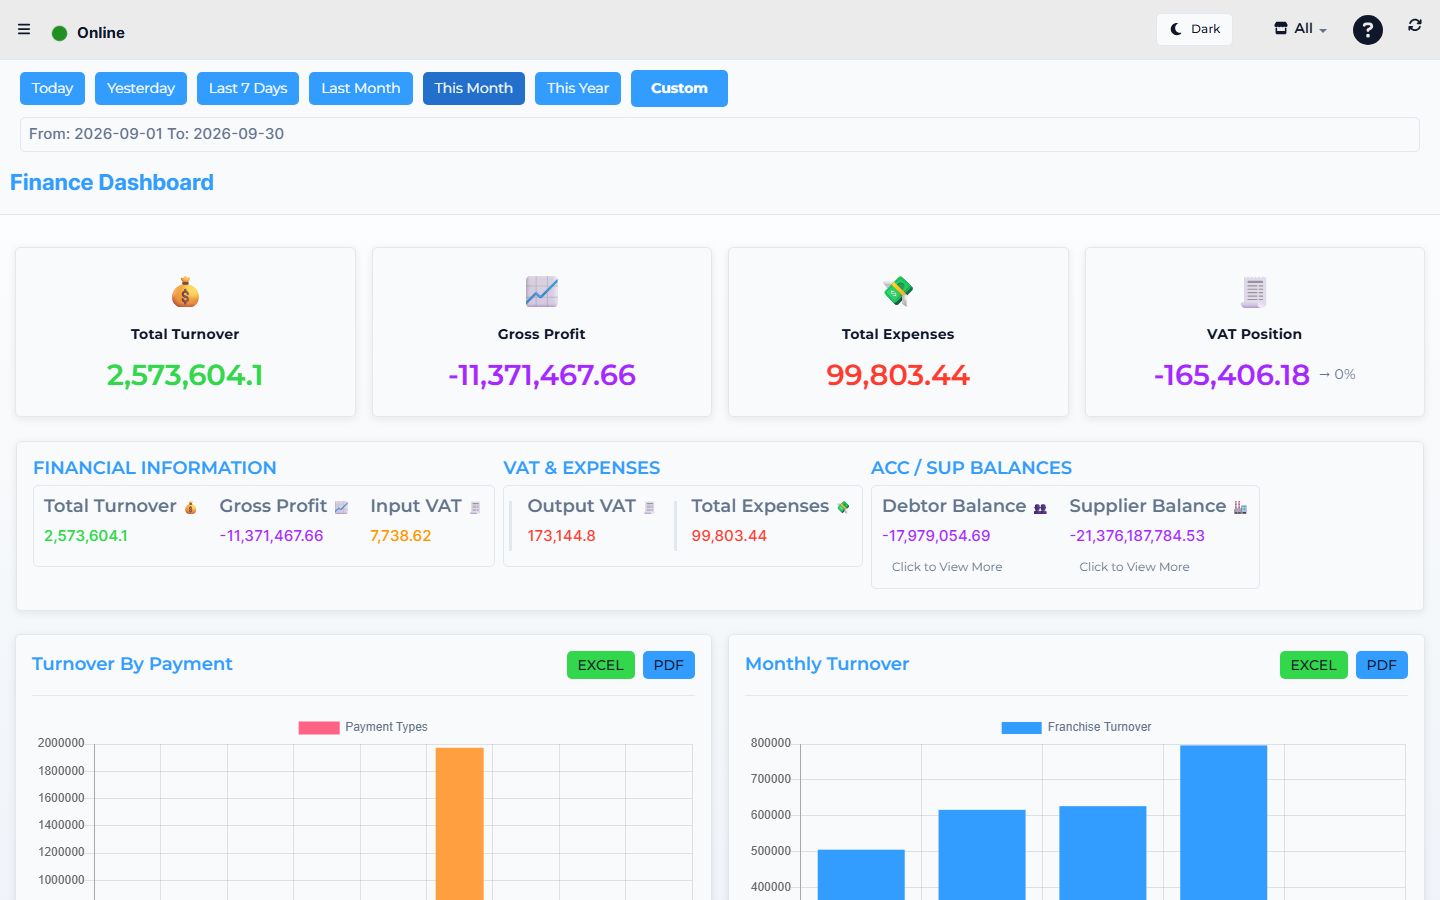Screen dimensions: 1440x900
Task: Open the All store dropdown
Action: point(1300,29)
